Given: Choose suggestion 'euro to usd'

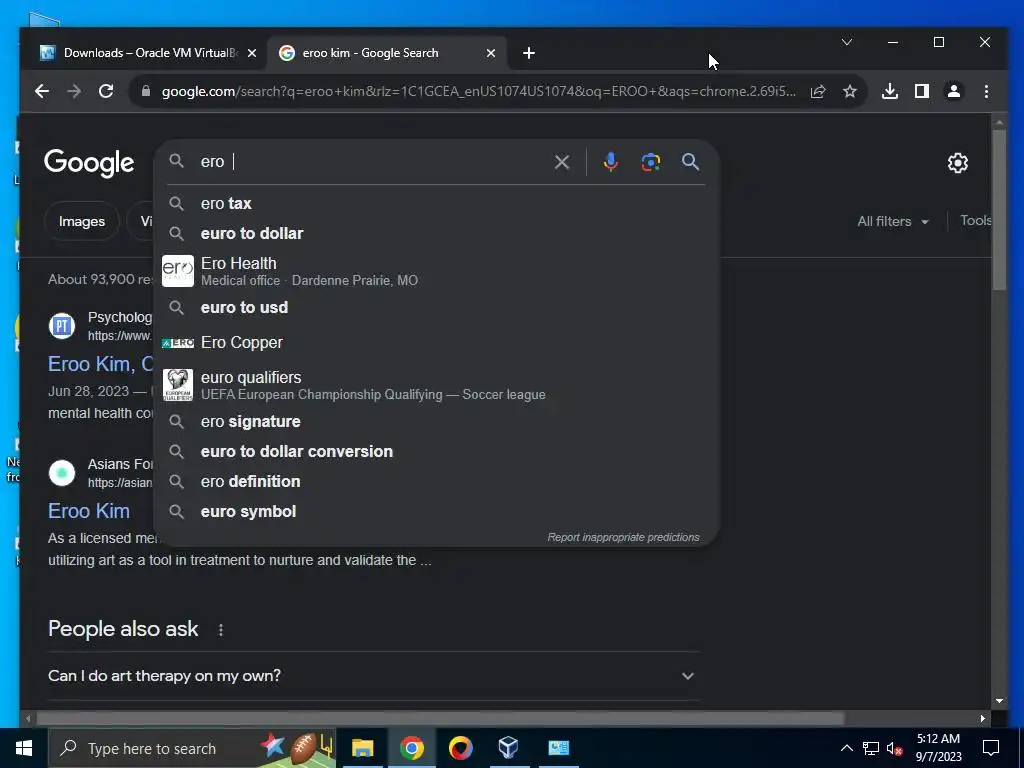Looking at the screenshot, I should (436, 308).
